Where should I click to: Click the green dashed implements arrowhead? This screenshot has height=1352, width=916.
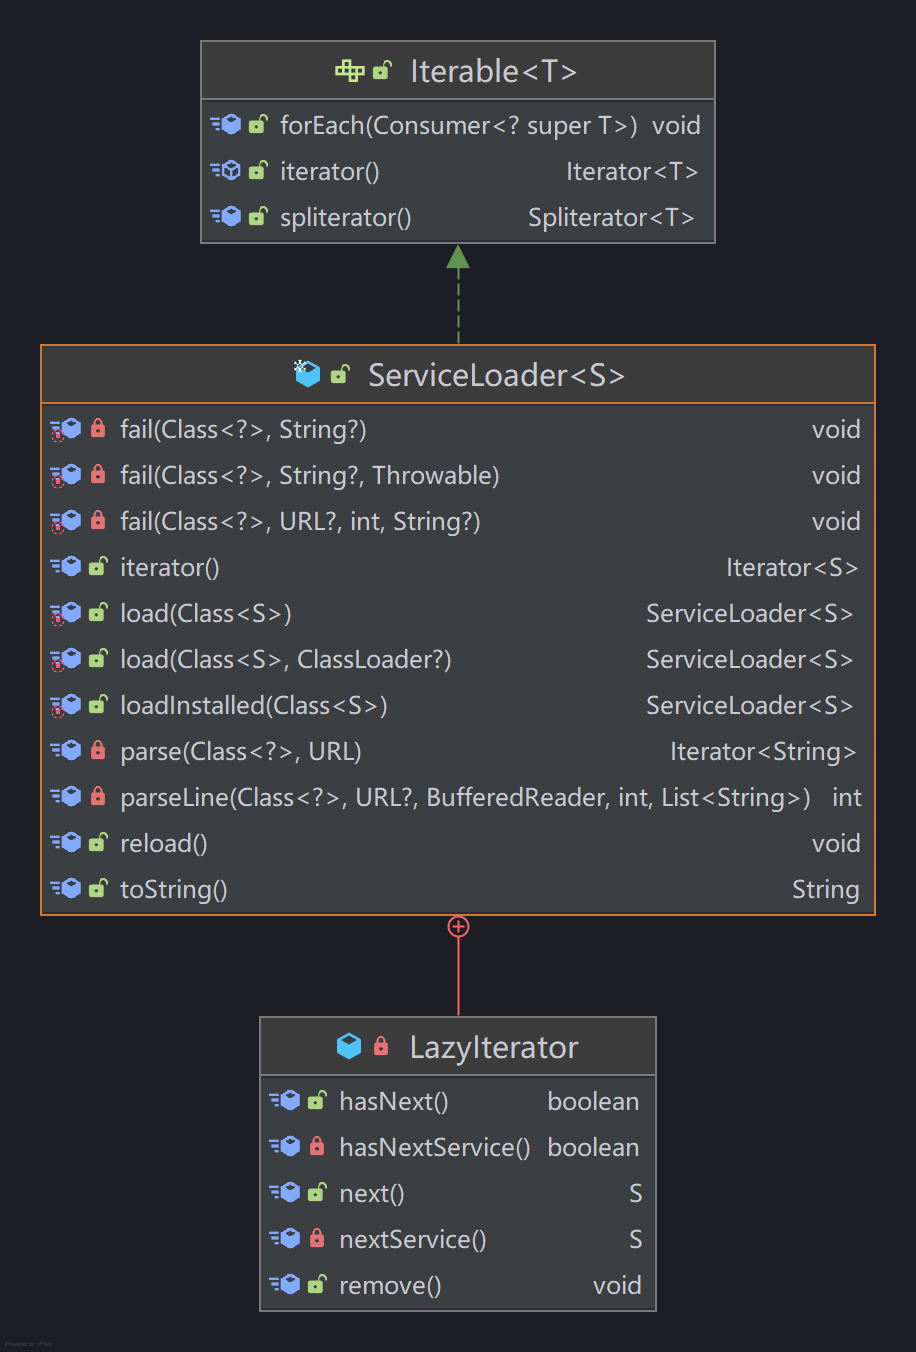[x=458, y=257]
